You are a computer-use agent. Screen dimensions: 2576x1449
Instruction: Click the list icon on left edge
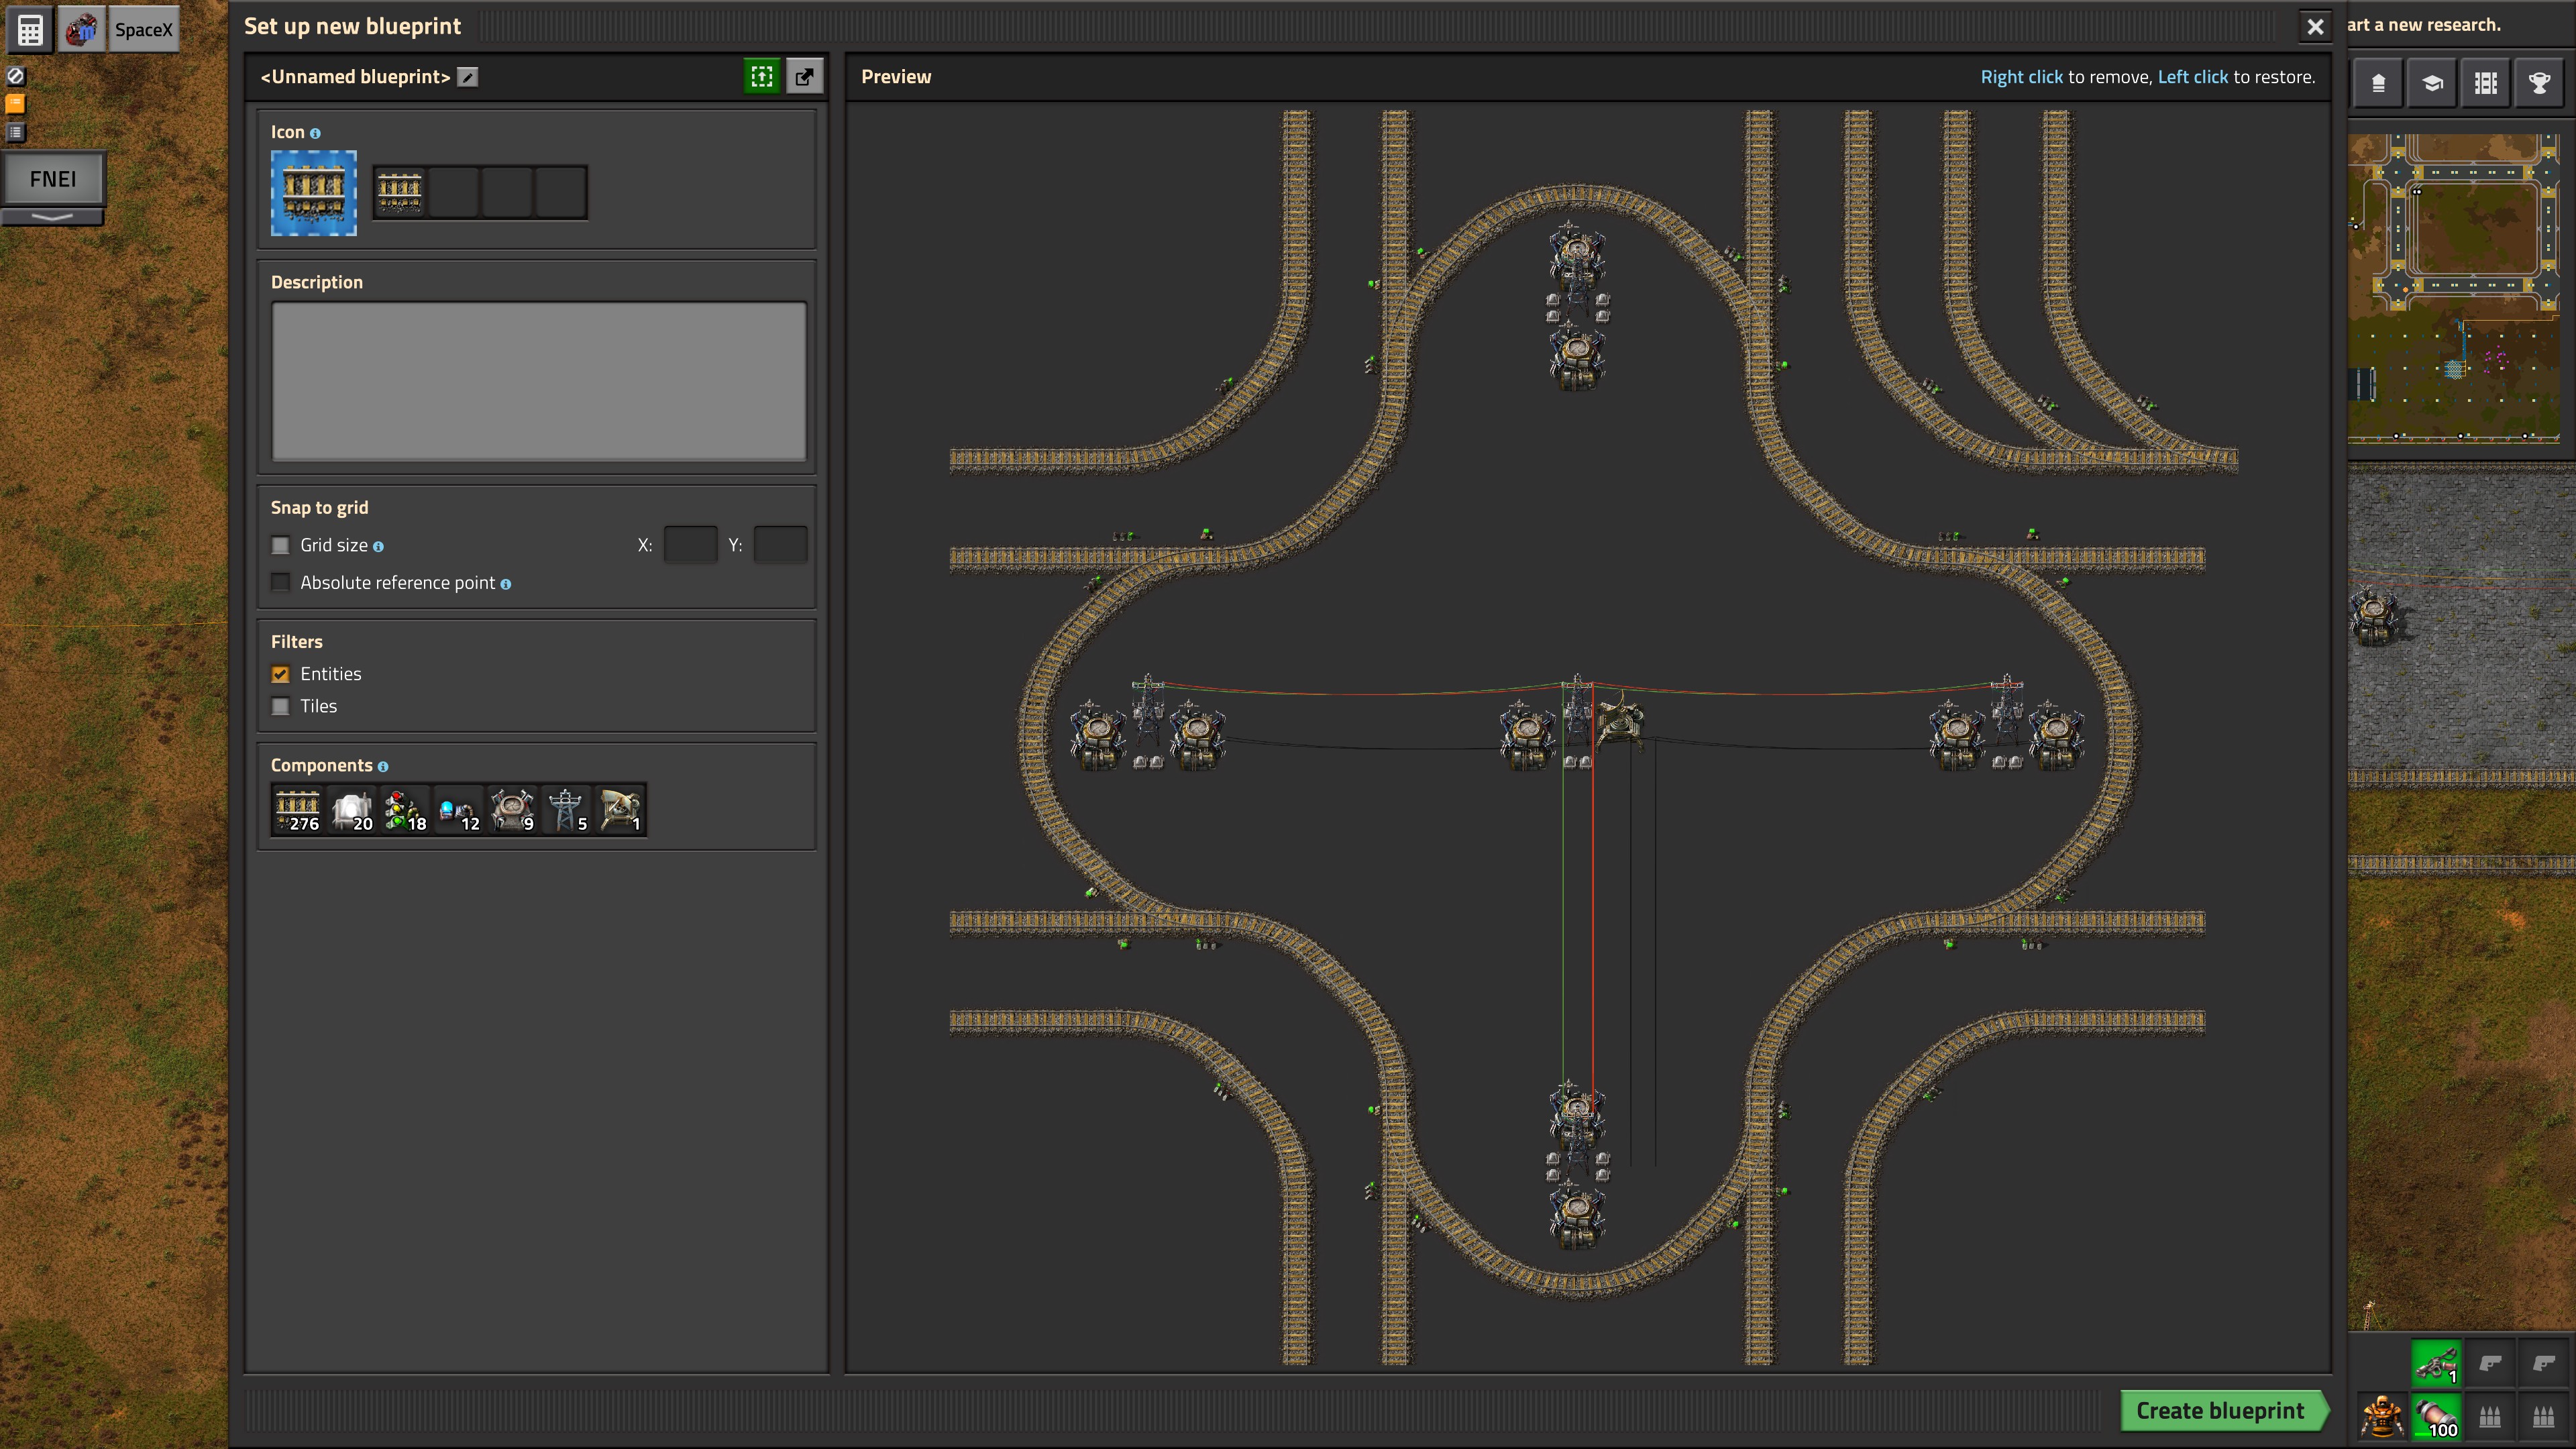pyautogui.click(x=16, y=131)
